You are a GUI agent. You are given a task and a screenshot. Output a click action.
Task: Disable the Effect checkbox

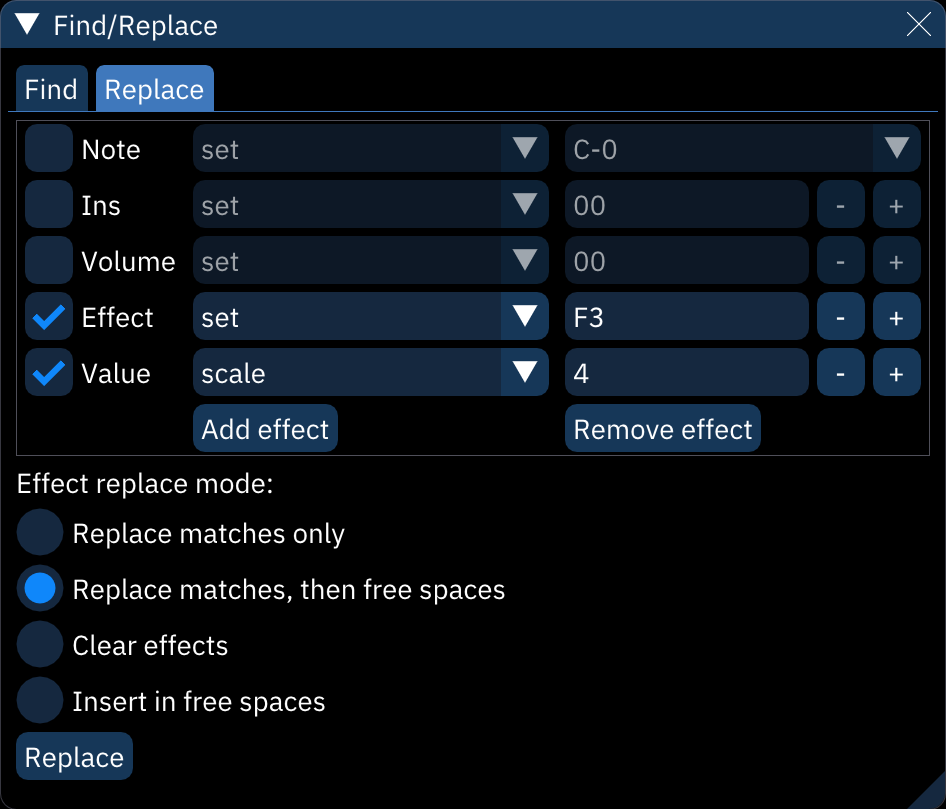tap(48, 316)
